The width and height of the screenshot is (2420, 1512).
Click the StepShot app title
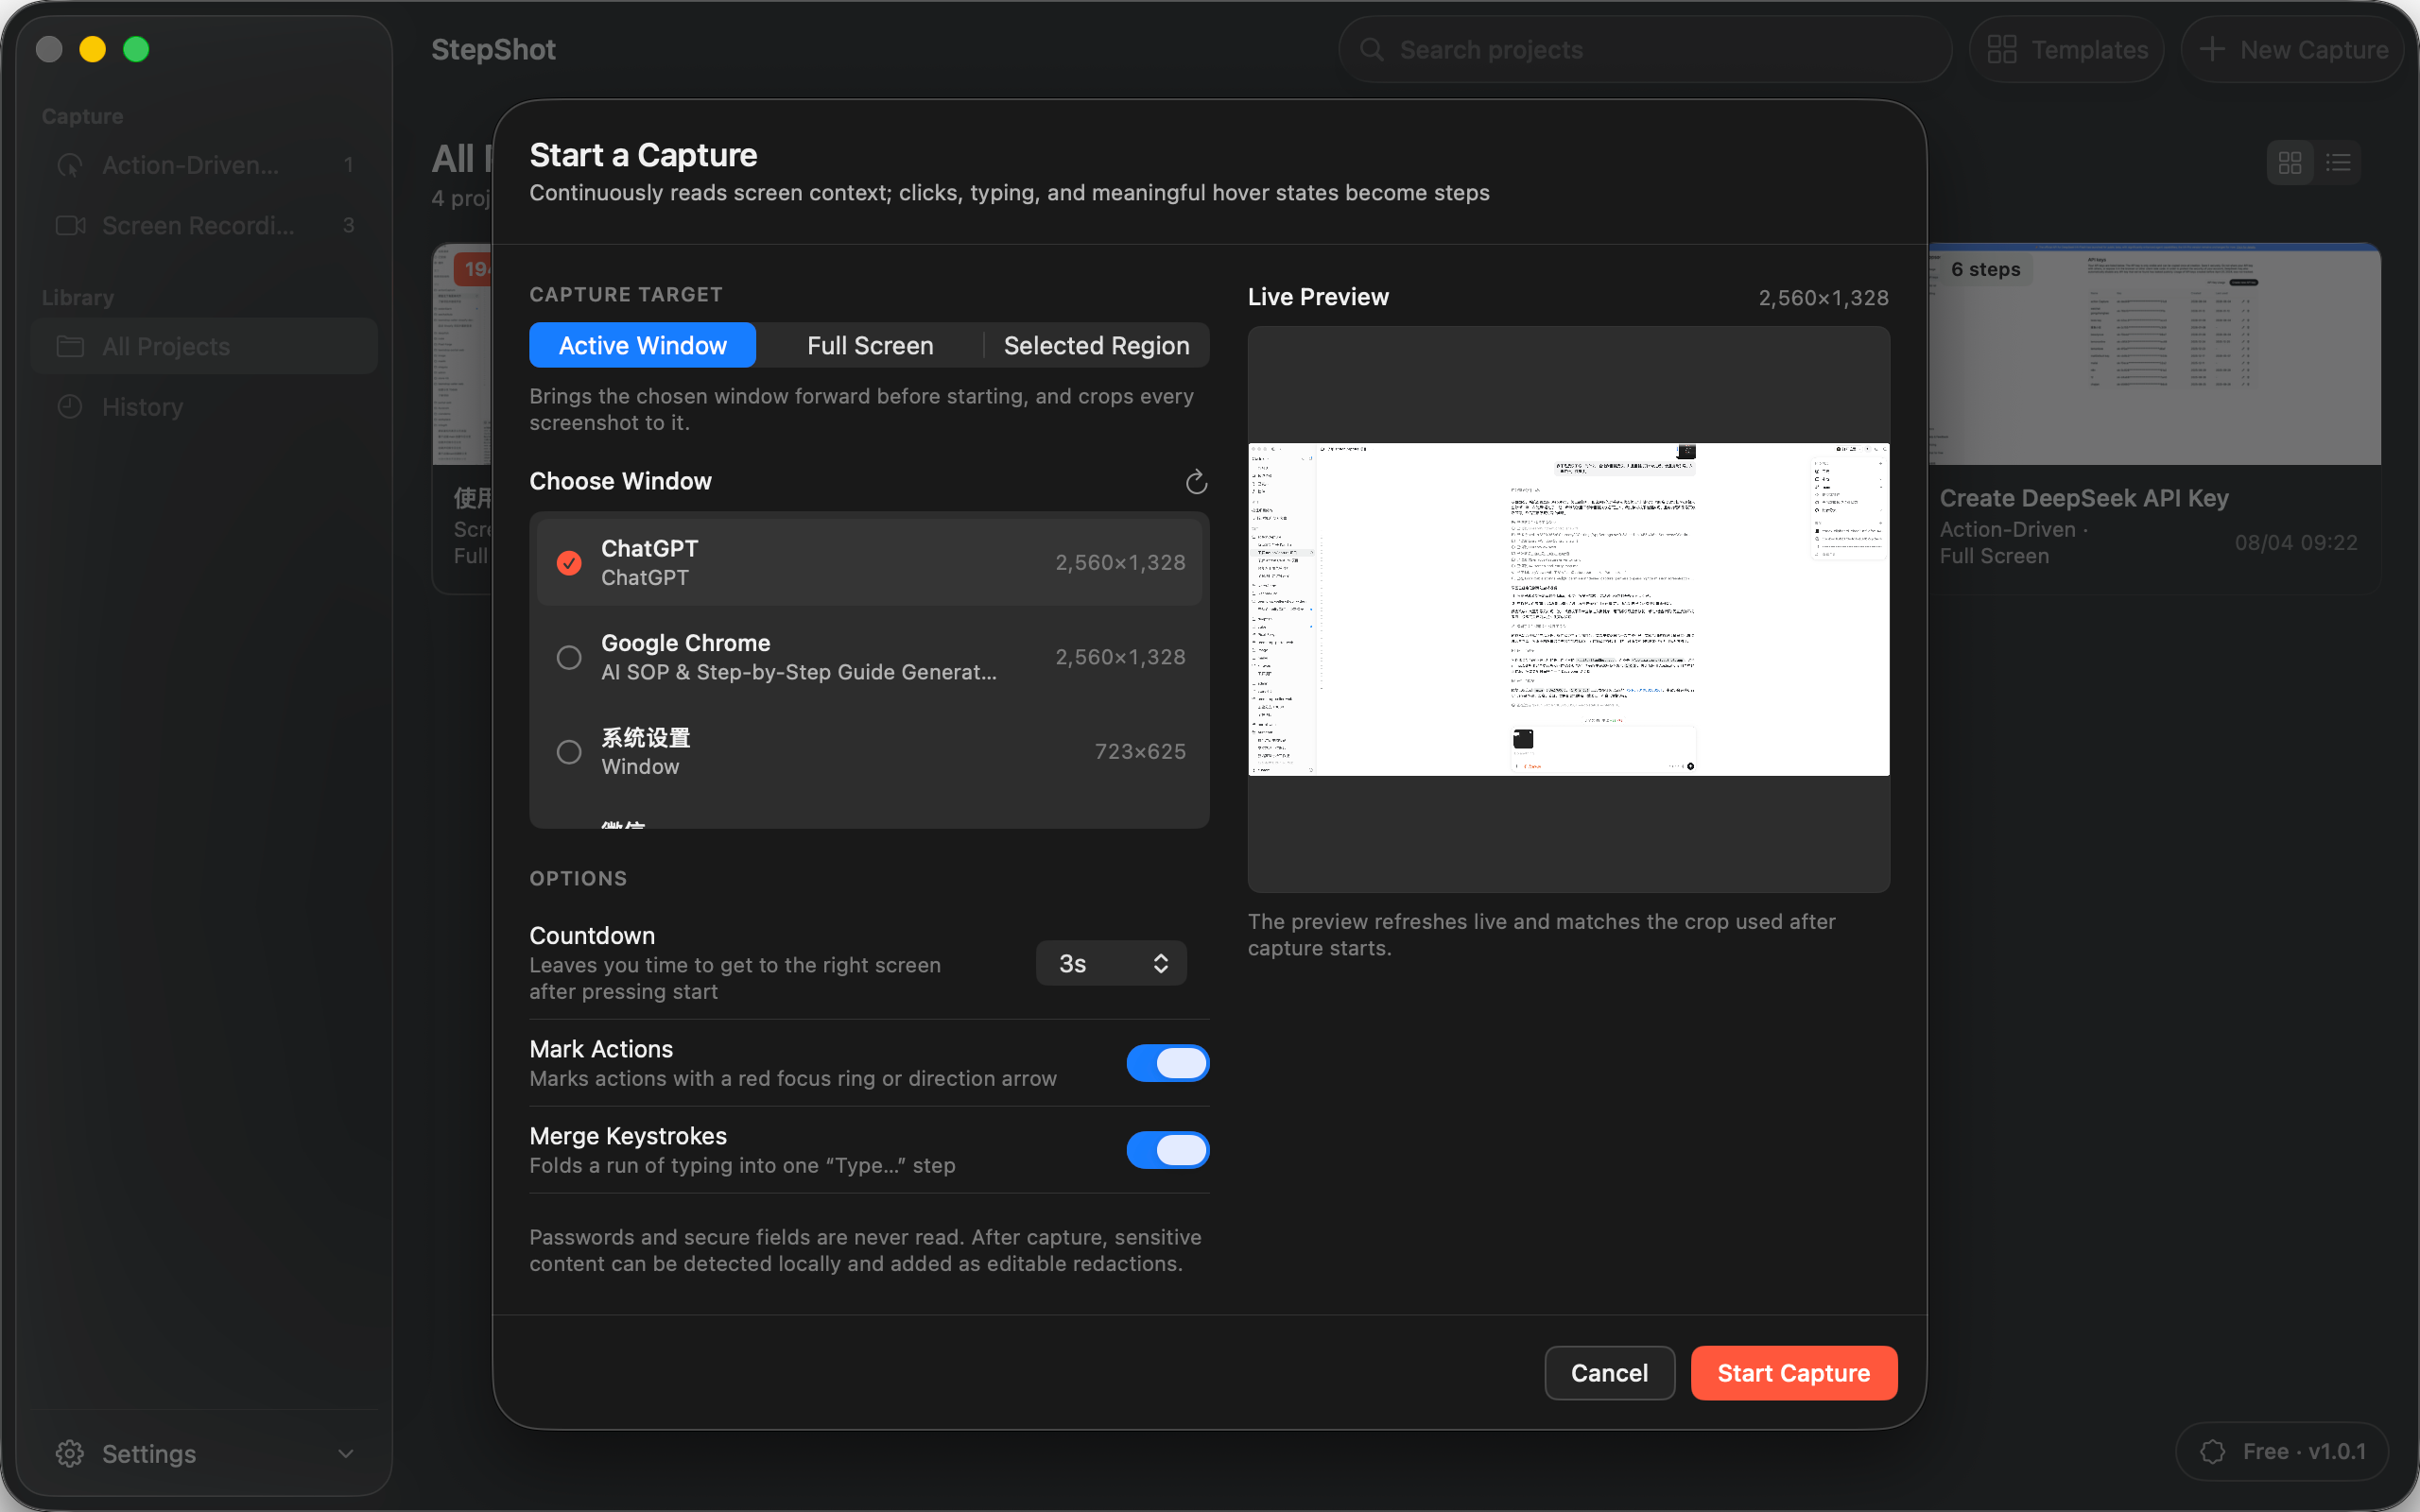point(493,49)
